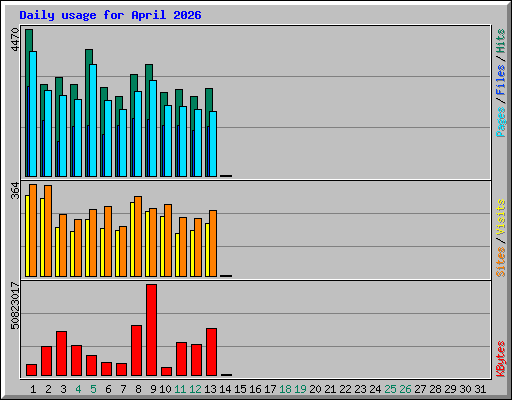Click weekend day label 5 on the x-axis
This screenshot has height=400, width=512.
[93, 389]
